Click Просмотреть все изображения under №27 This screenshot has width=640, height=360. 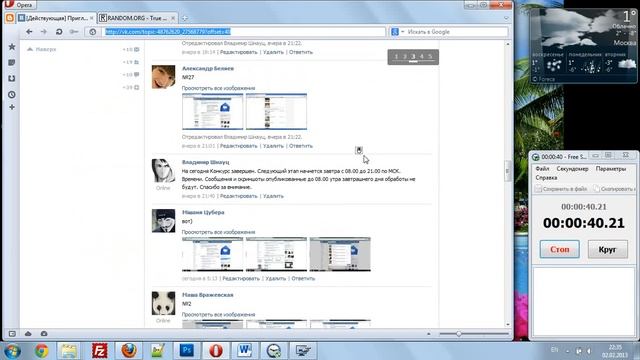coord(218,88)
